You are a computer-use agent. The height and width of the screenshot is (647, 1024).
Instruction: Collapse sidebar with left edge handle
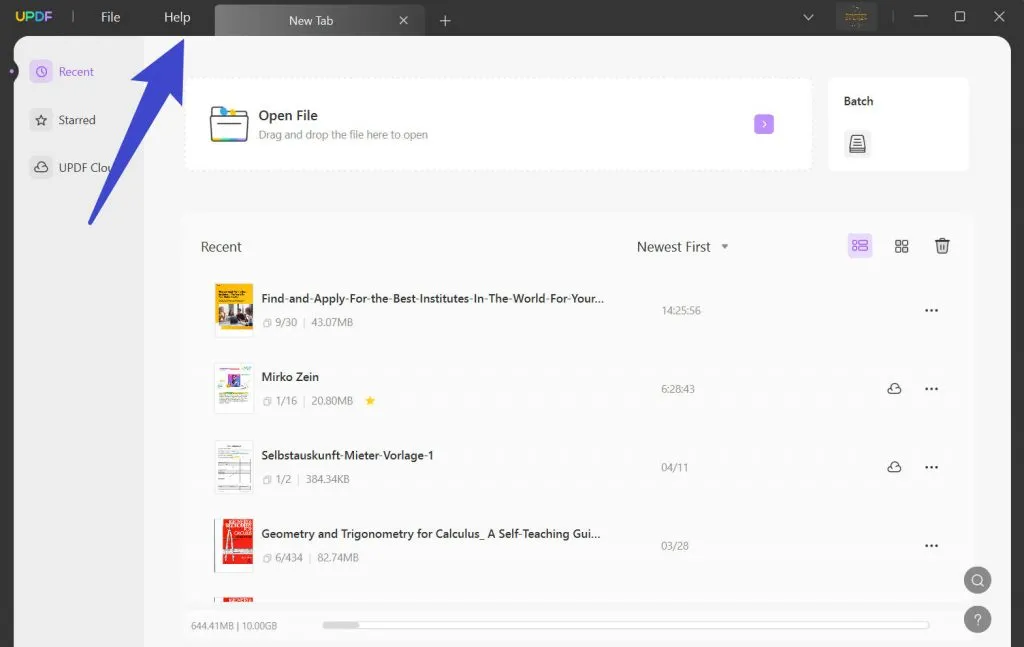(x=12, y=71)
